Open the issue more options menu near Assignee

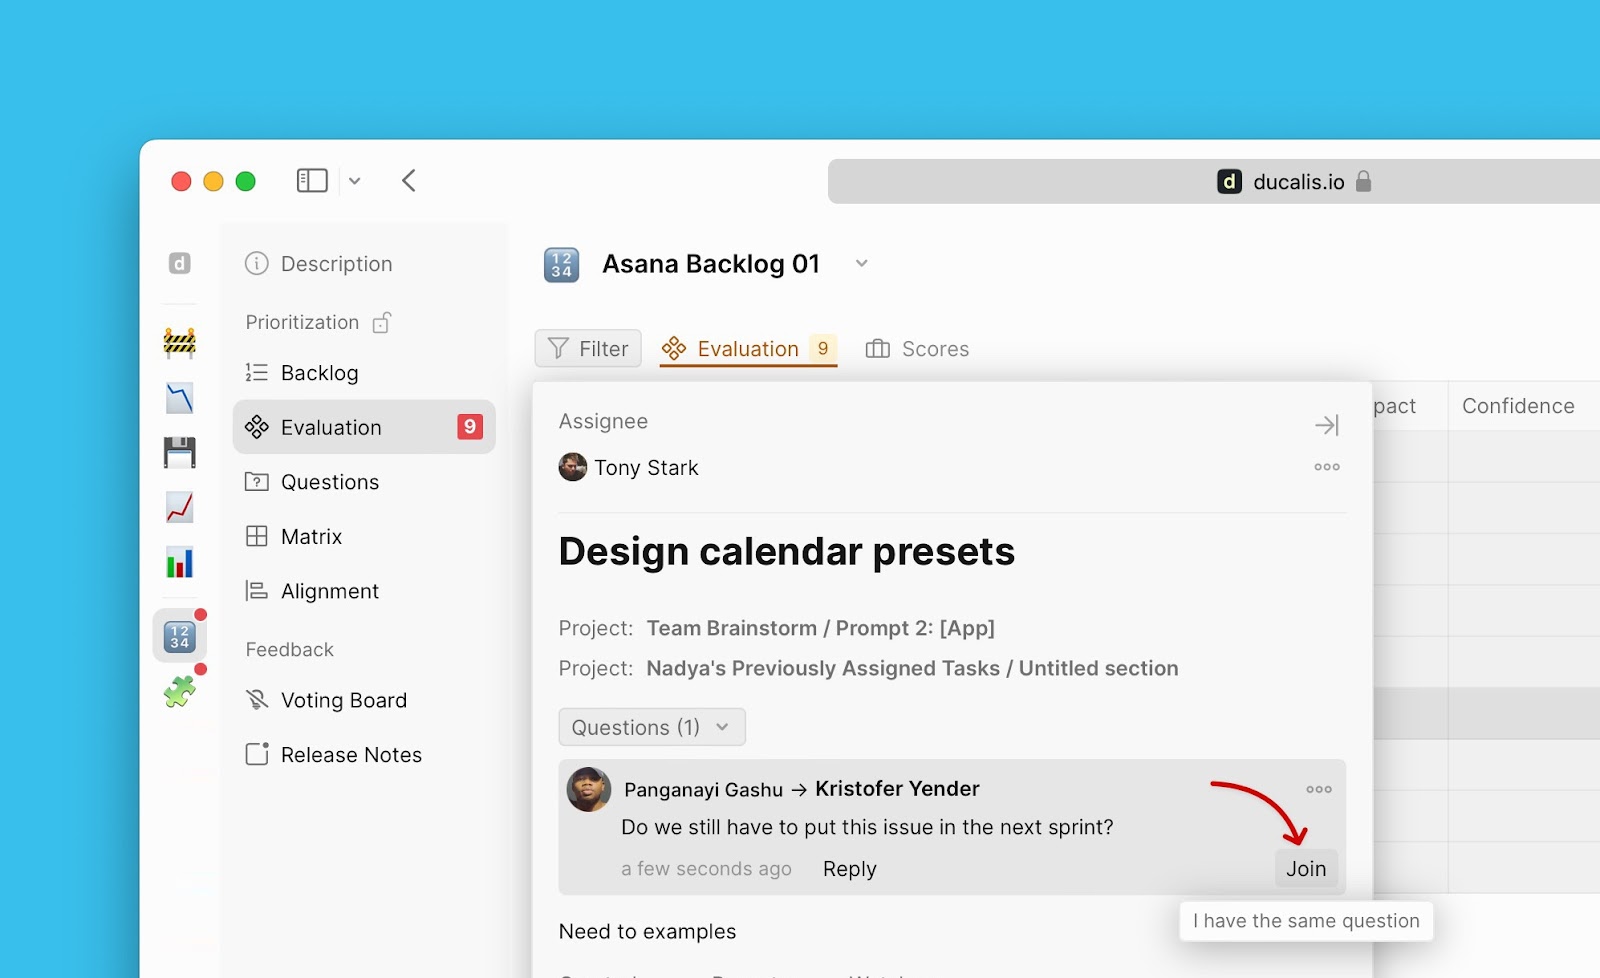[1327, 467]
